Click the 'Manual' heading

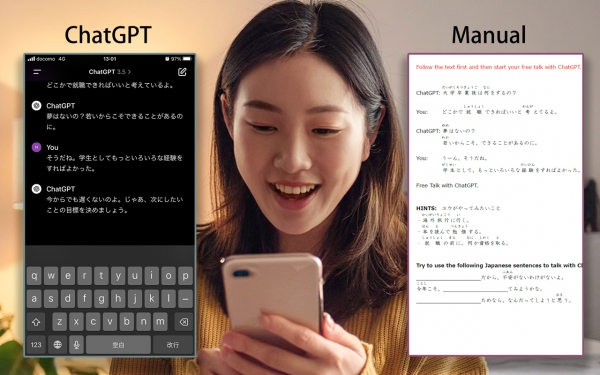[489, 35]
